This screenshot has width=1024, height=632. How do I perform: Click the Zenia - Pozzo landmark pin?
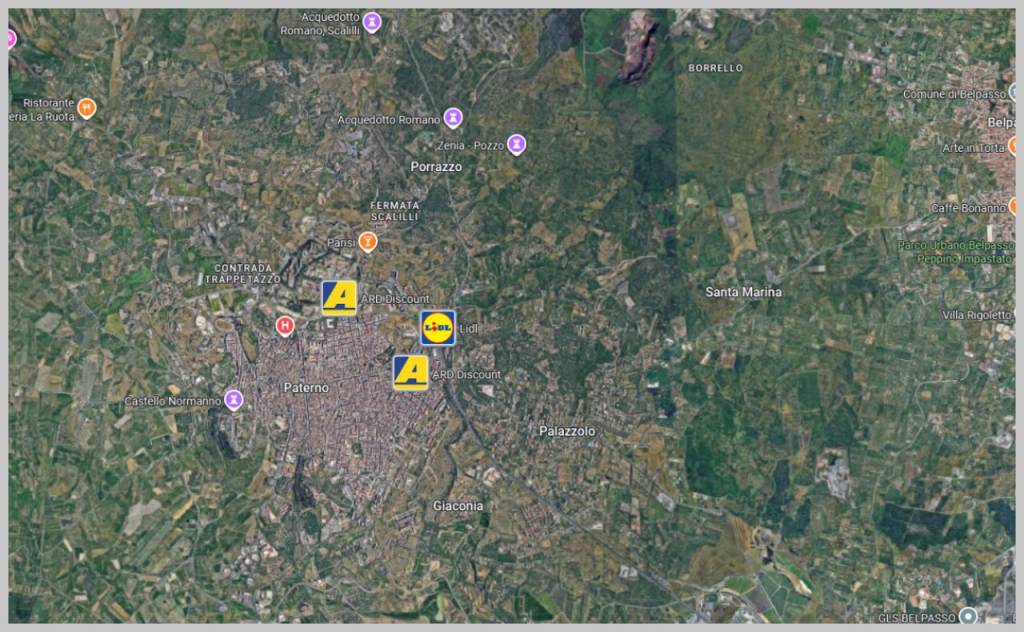(516, 145)
